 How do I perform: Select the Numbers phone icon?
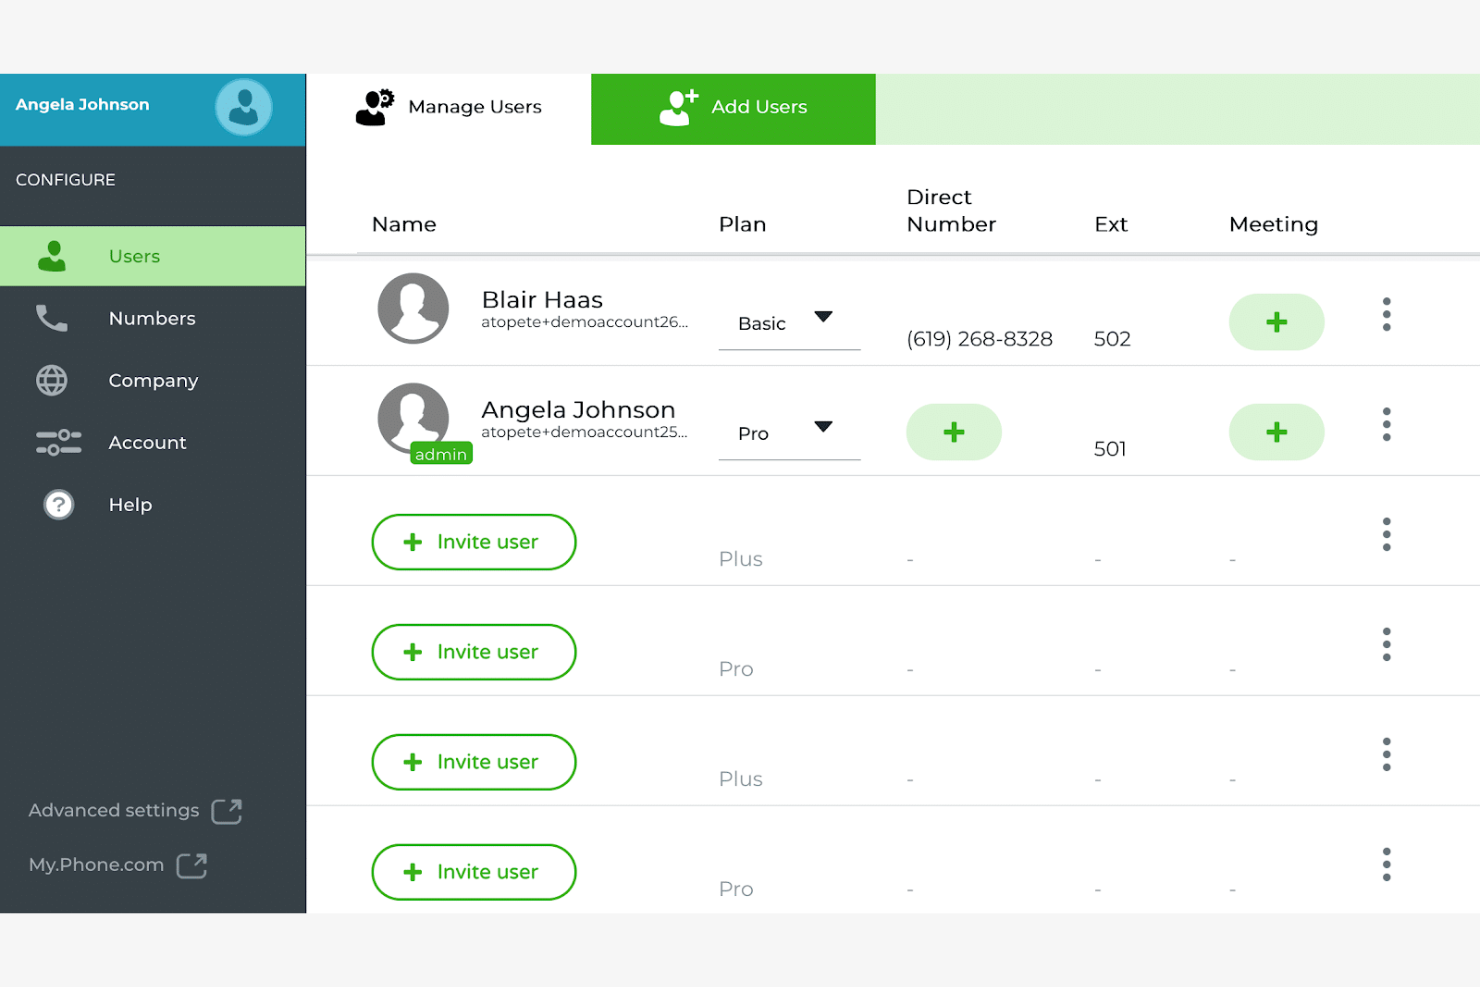(x=51, y=318)
